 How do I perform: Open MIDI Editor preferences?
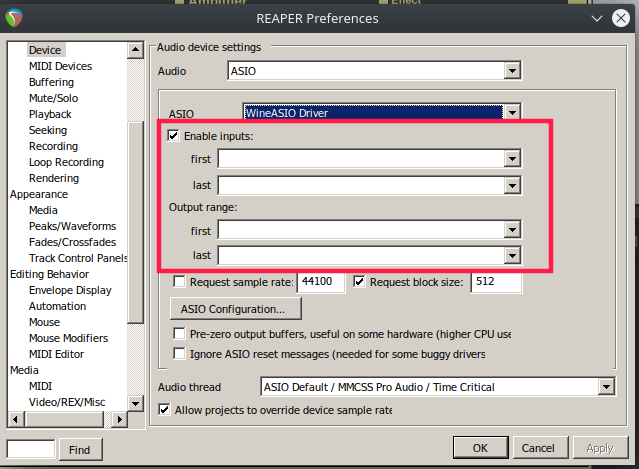click(56, 354)
